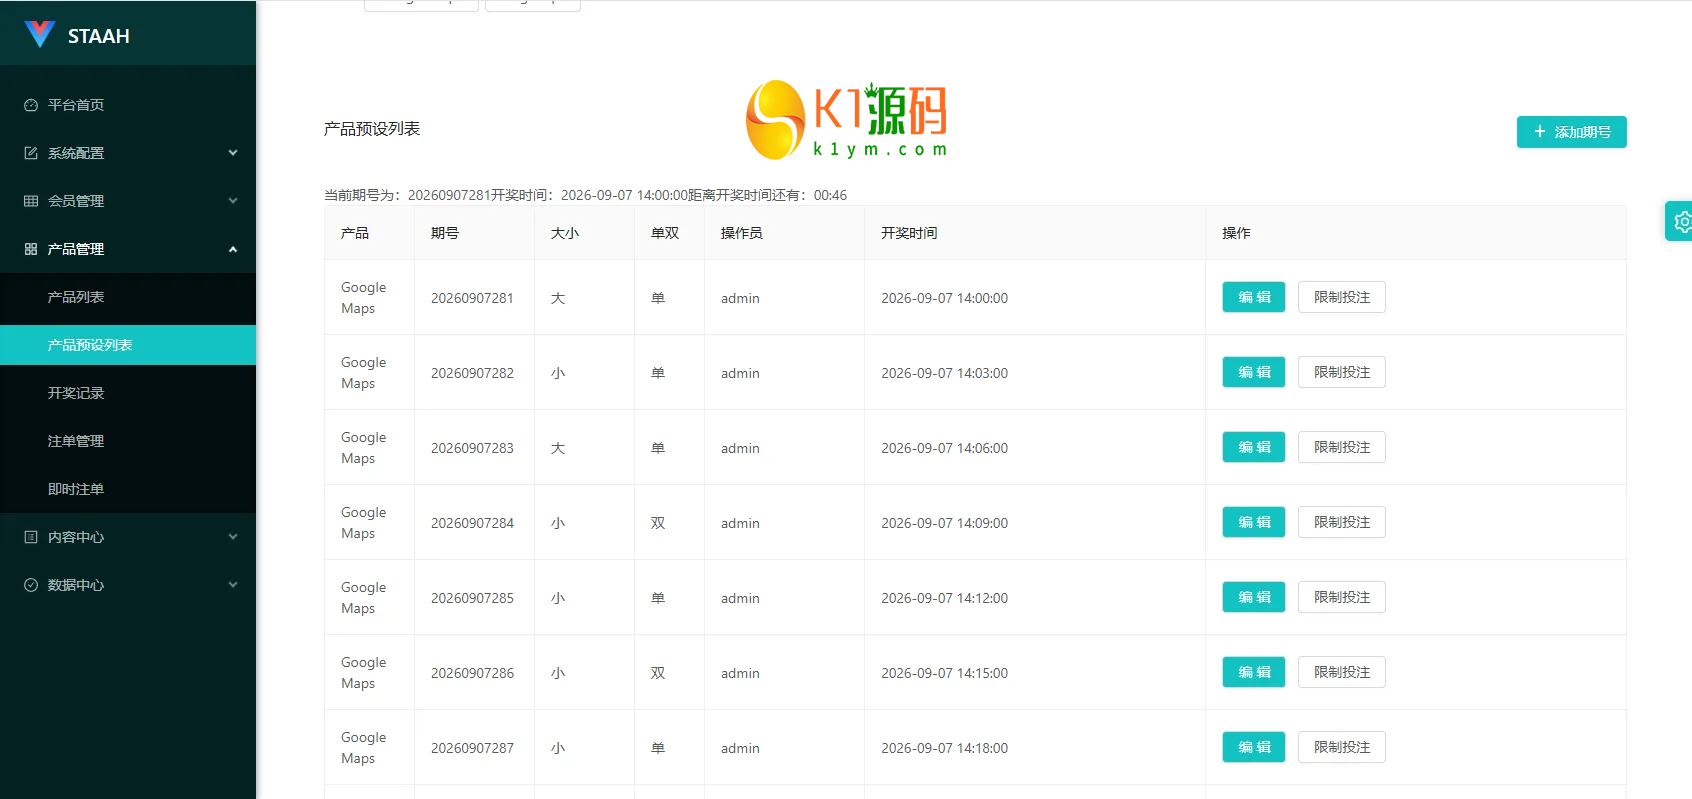The height and width of the screenshot is (799, 1692).
Task: Click the 平台首页 dashboard icon
Action: (31, 105)
